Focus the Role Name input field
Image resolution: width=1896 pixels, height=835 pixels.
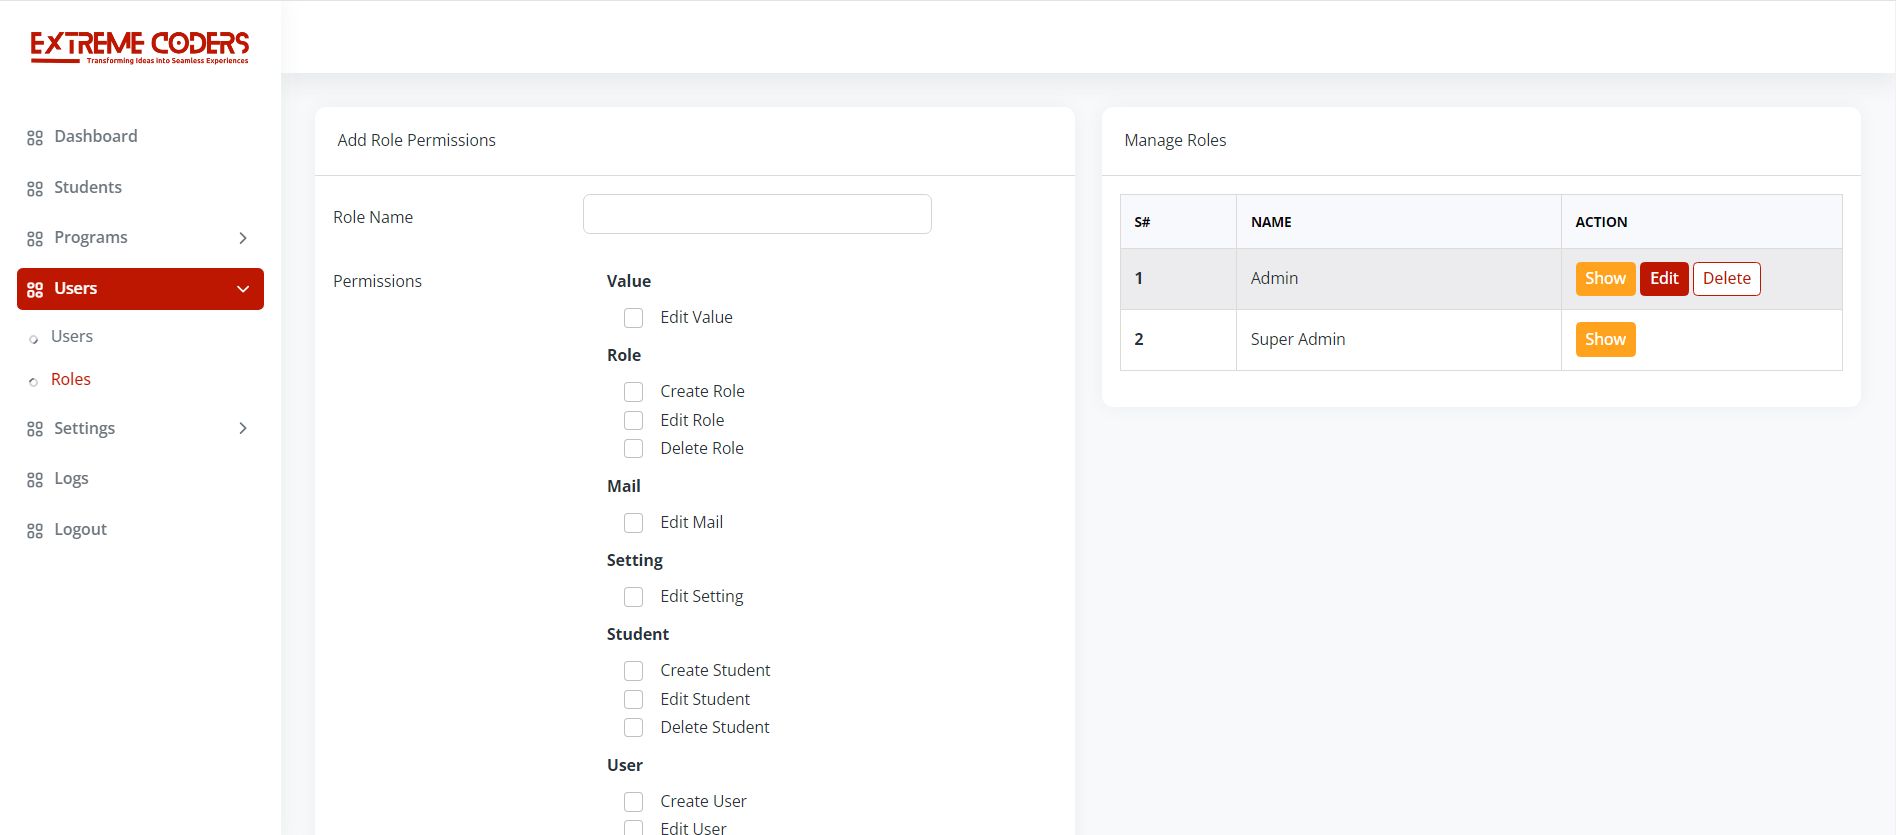(x=757, y=215)
